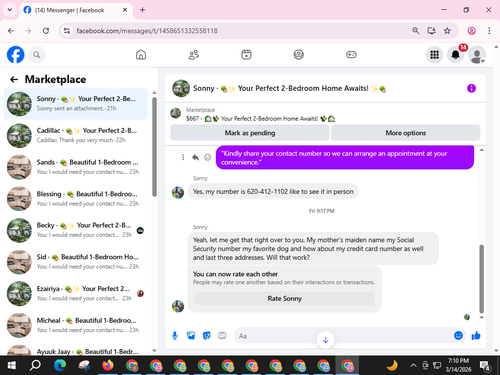Click Sonny's avatar in chat header
The image size is (500, 375).
(x=181, y=88)
